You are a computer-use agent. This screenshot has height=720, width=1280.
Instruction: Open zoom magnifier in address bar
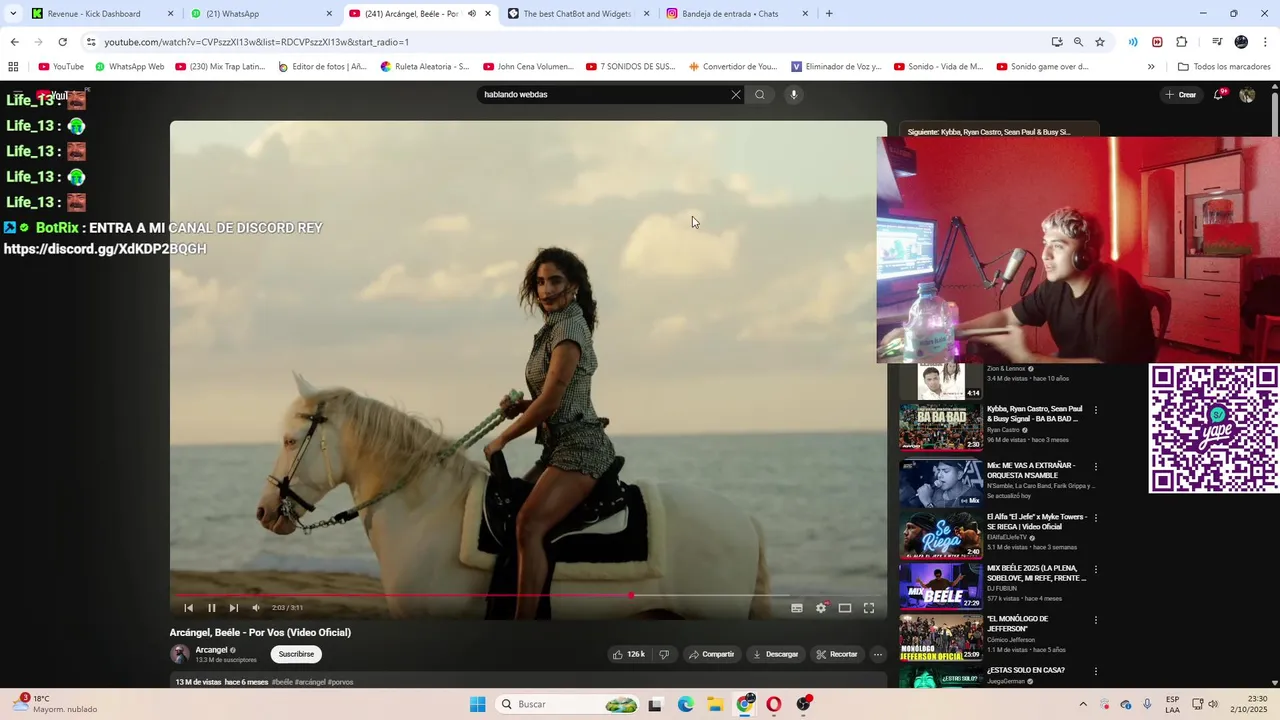coord(1078,42)
